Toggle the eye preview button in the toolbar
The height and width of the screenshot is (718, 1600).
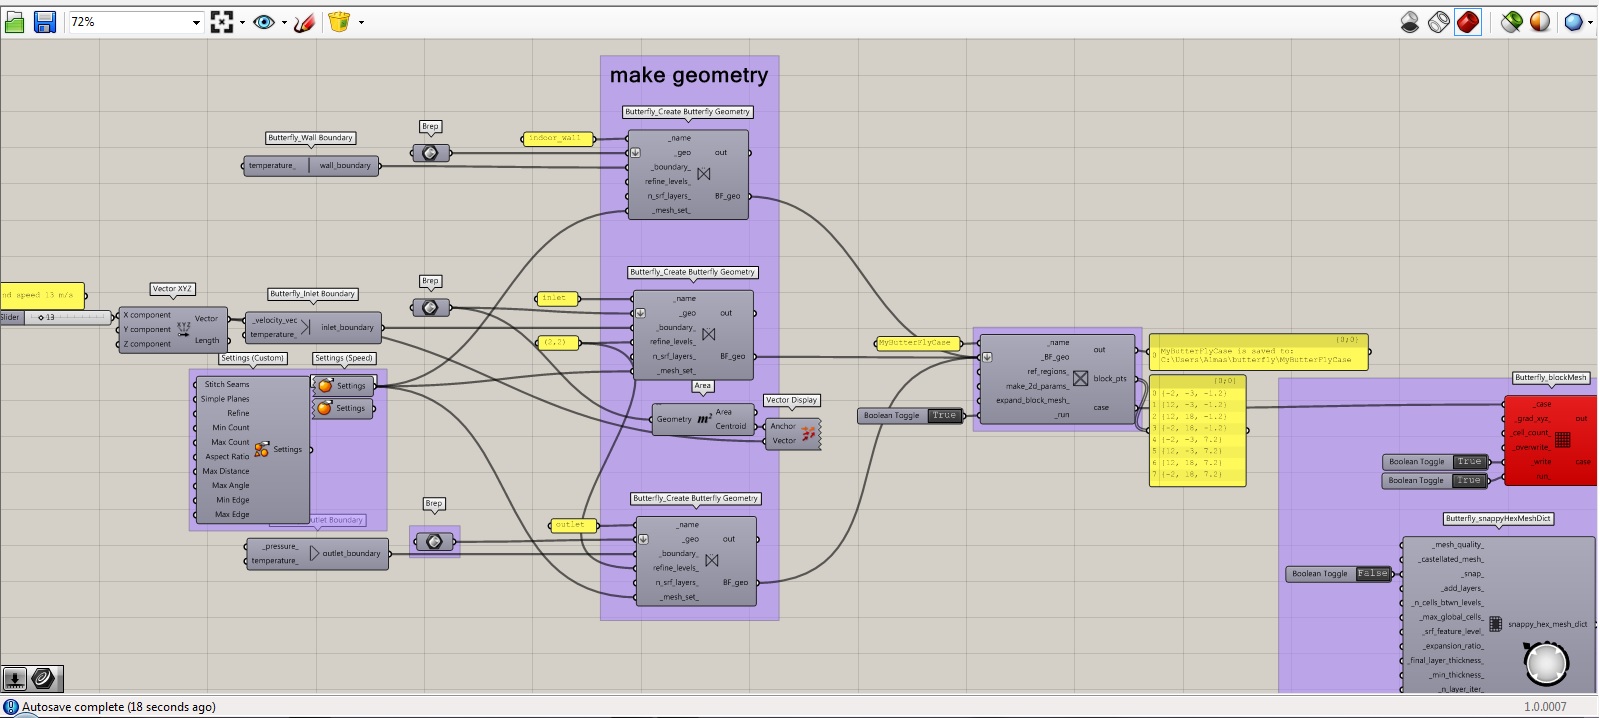tap(264, 21)
